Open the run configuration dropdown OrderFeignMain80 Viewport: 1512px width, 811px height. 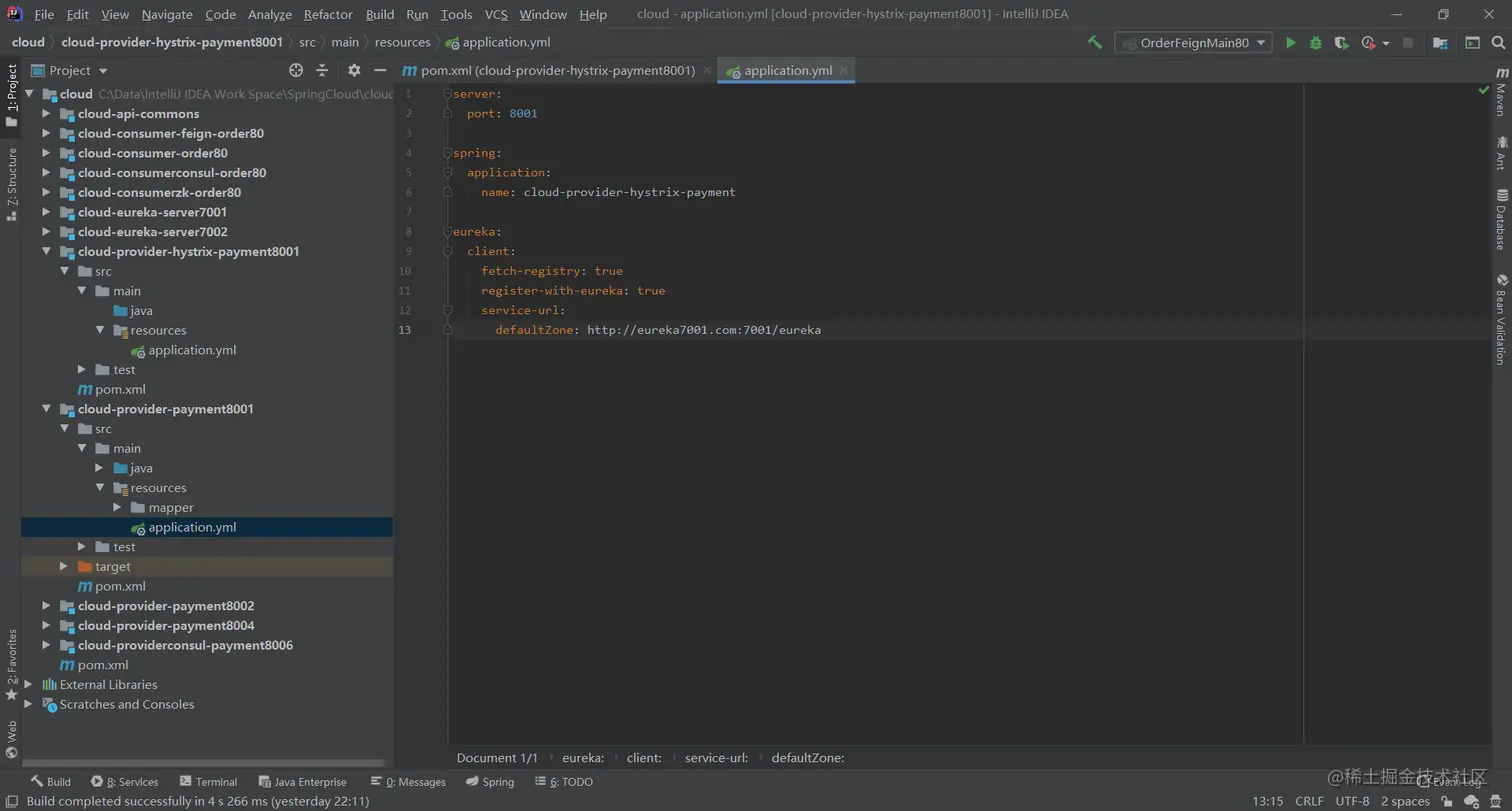point(1193,43)
